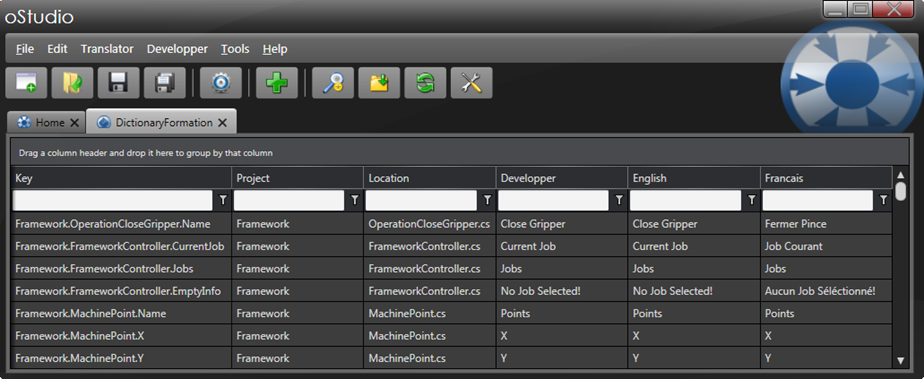This screenshot has height=379, width=924.
Task: Click the open folder toolbar icon
Action: 72,83
